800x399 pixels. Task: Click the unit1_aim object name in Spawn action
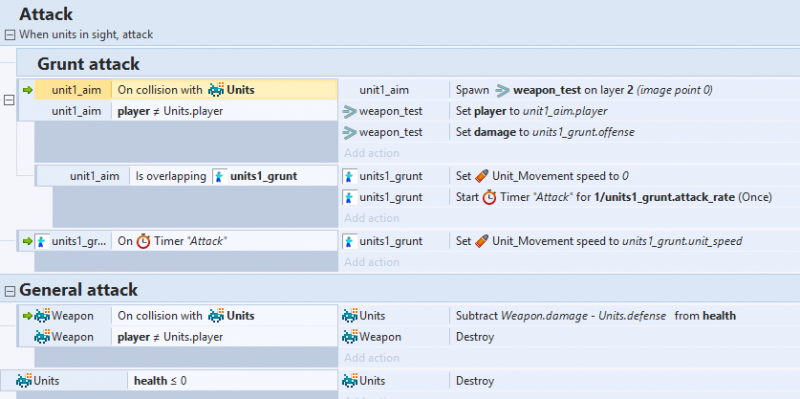(384, 90)
